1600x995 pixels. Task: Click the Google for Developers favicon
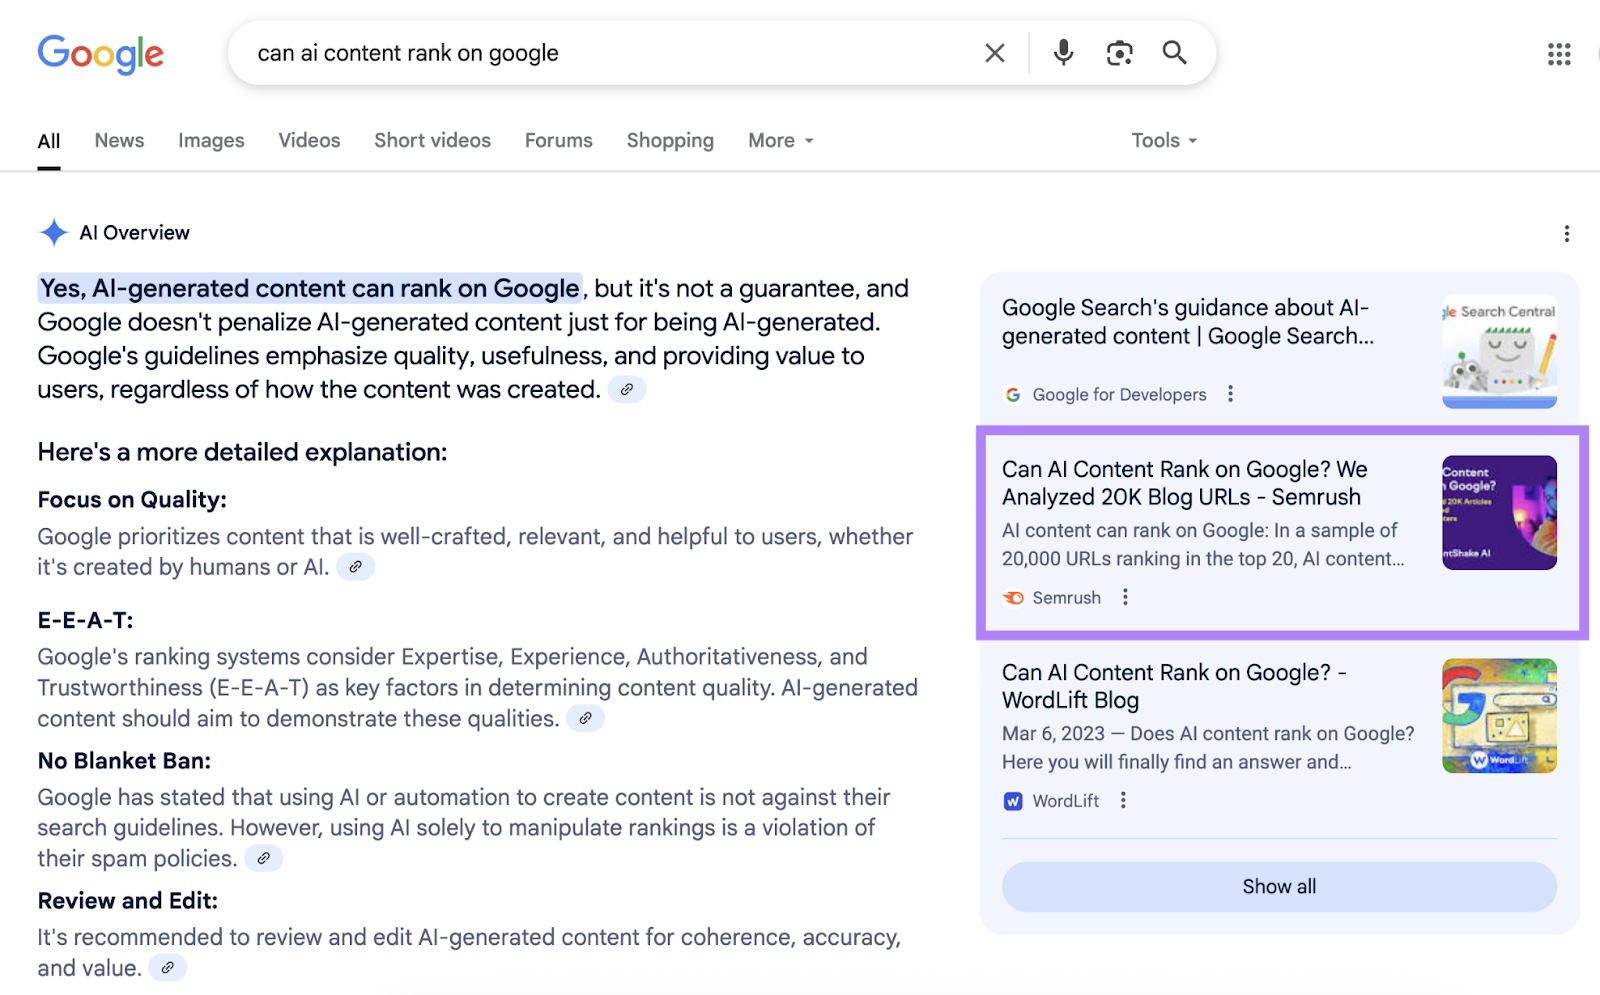[1011, 394]
